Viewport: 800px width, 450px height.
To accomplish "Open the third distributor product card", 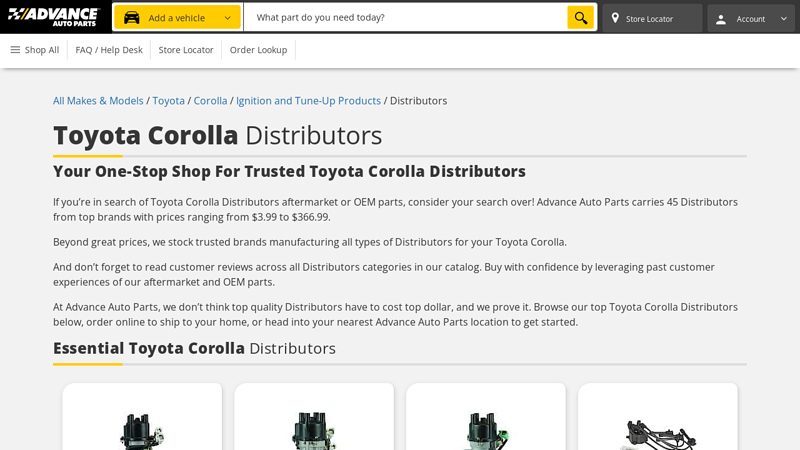I will (x=486, y=428).
